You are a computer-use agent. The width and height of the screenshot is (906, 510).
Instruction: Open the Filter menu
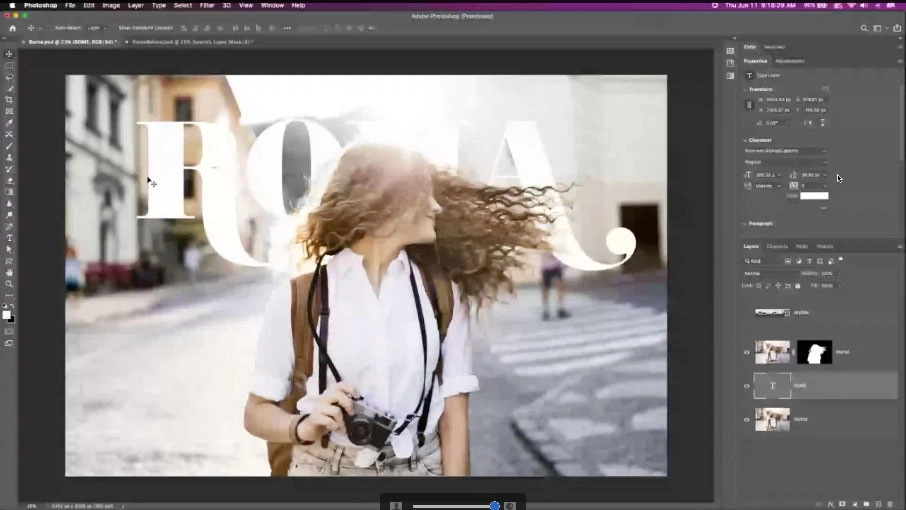tap(207, 5)
